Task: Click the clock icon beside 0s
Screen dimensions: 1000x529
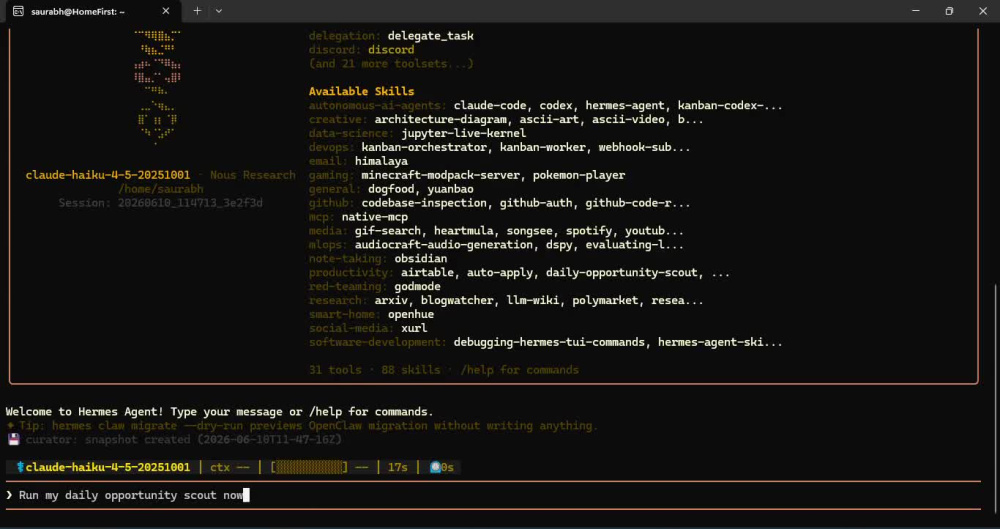Action: point(435,468)
